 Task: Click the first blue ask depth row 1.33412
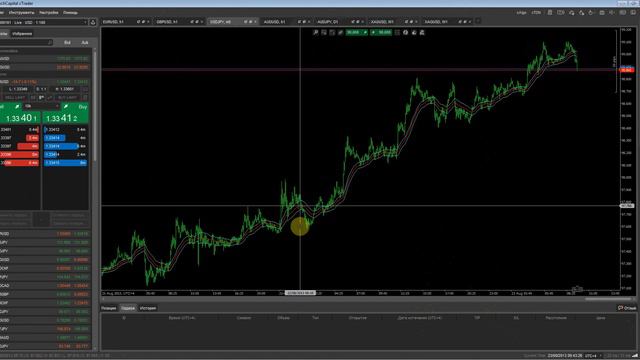65,129
